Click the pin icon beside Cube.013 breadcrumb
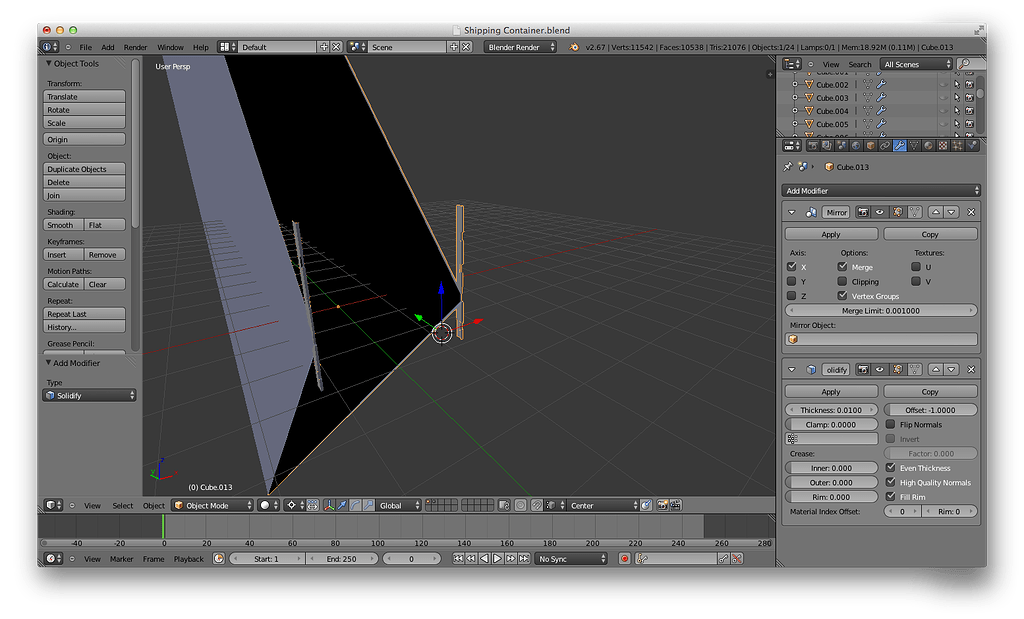The width and height of the screenshot is (1024, 619). pyautogui.click(x=788, y=167)
